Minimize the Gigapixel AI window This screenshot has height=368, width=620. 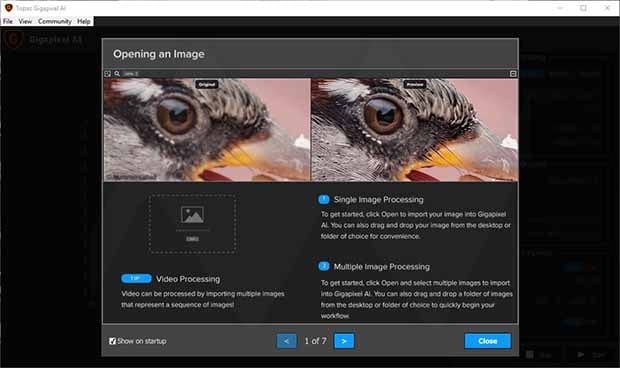click(560, 8)
